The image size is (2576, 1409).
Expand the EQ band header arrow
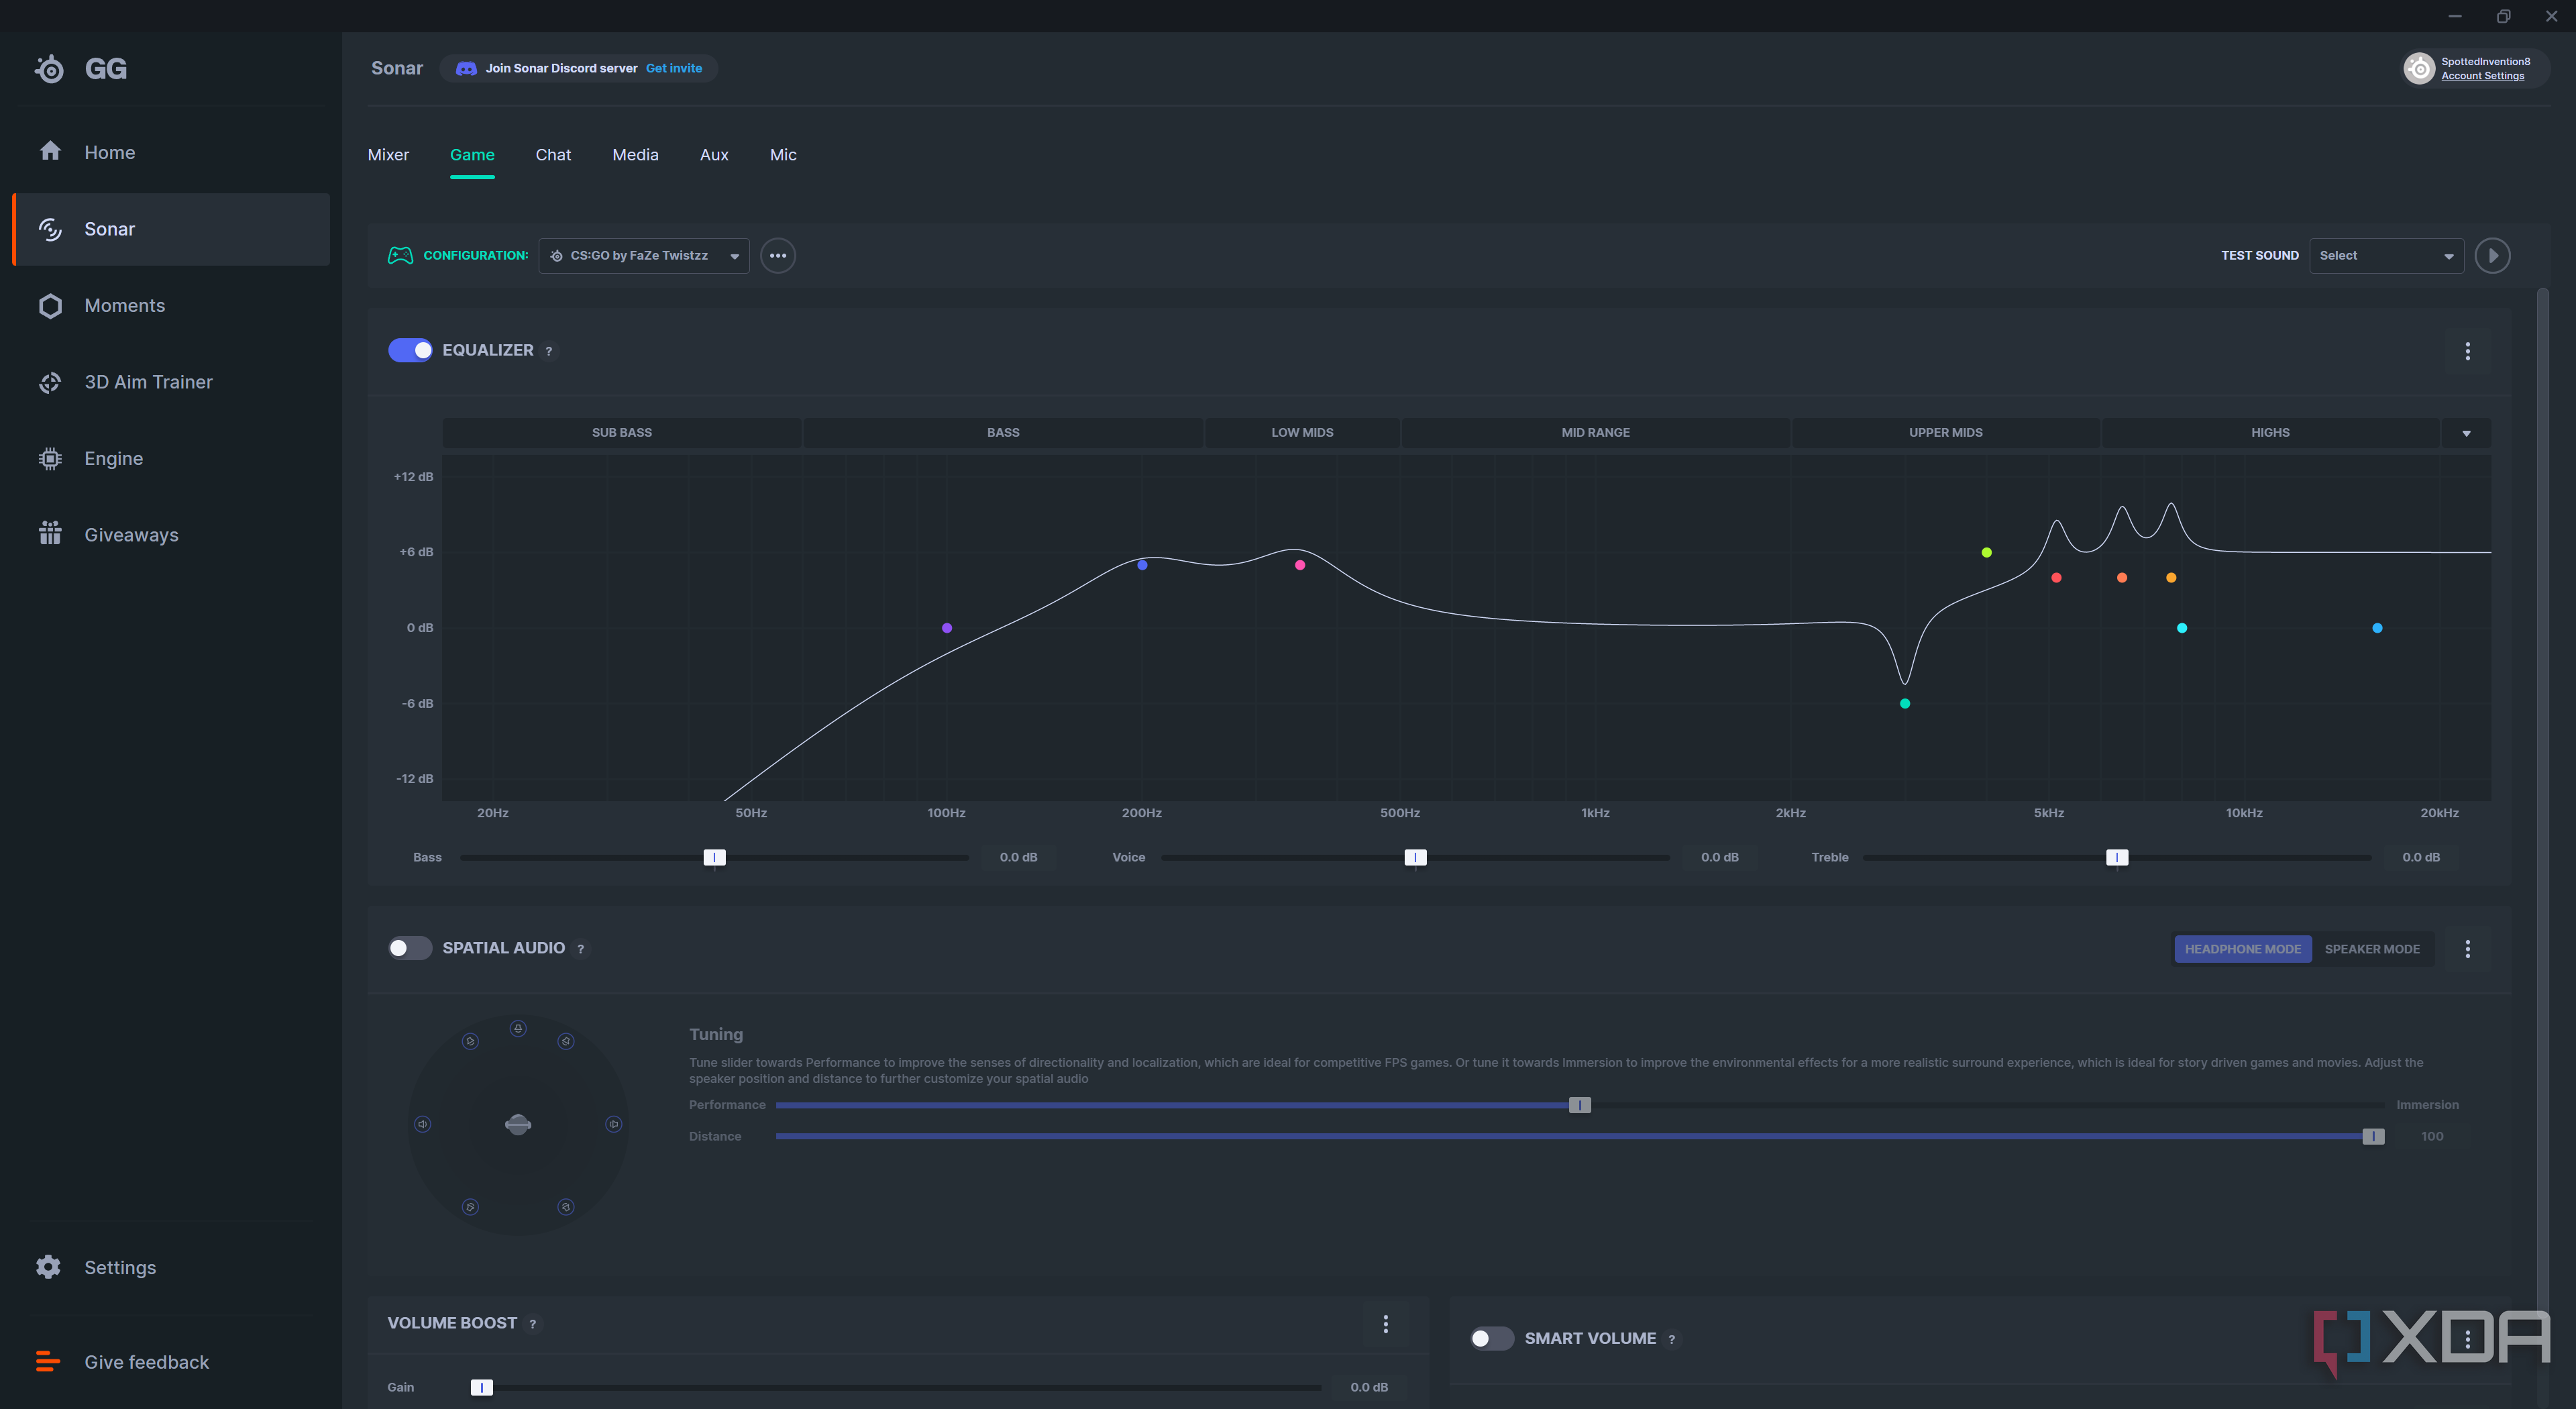pos(2466,433)
